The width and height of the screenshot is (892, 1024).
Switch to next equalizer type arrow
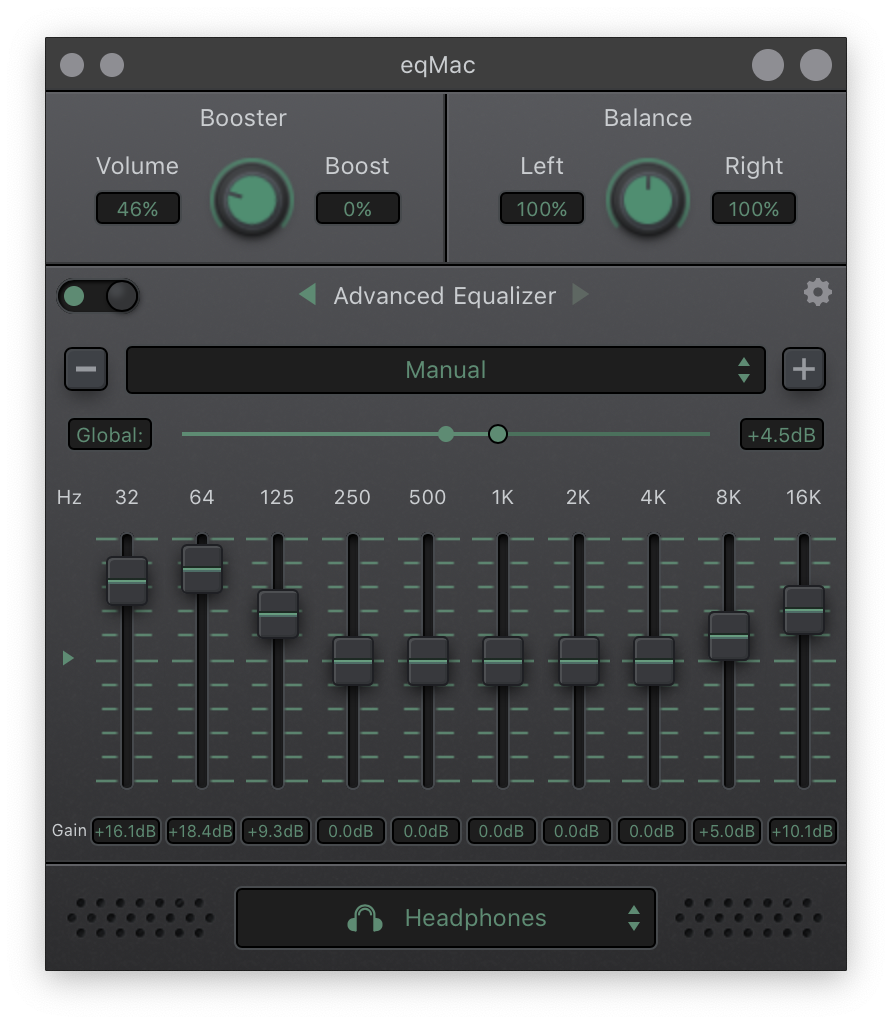coord(580,295)
